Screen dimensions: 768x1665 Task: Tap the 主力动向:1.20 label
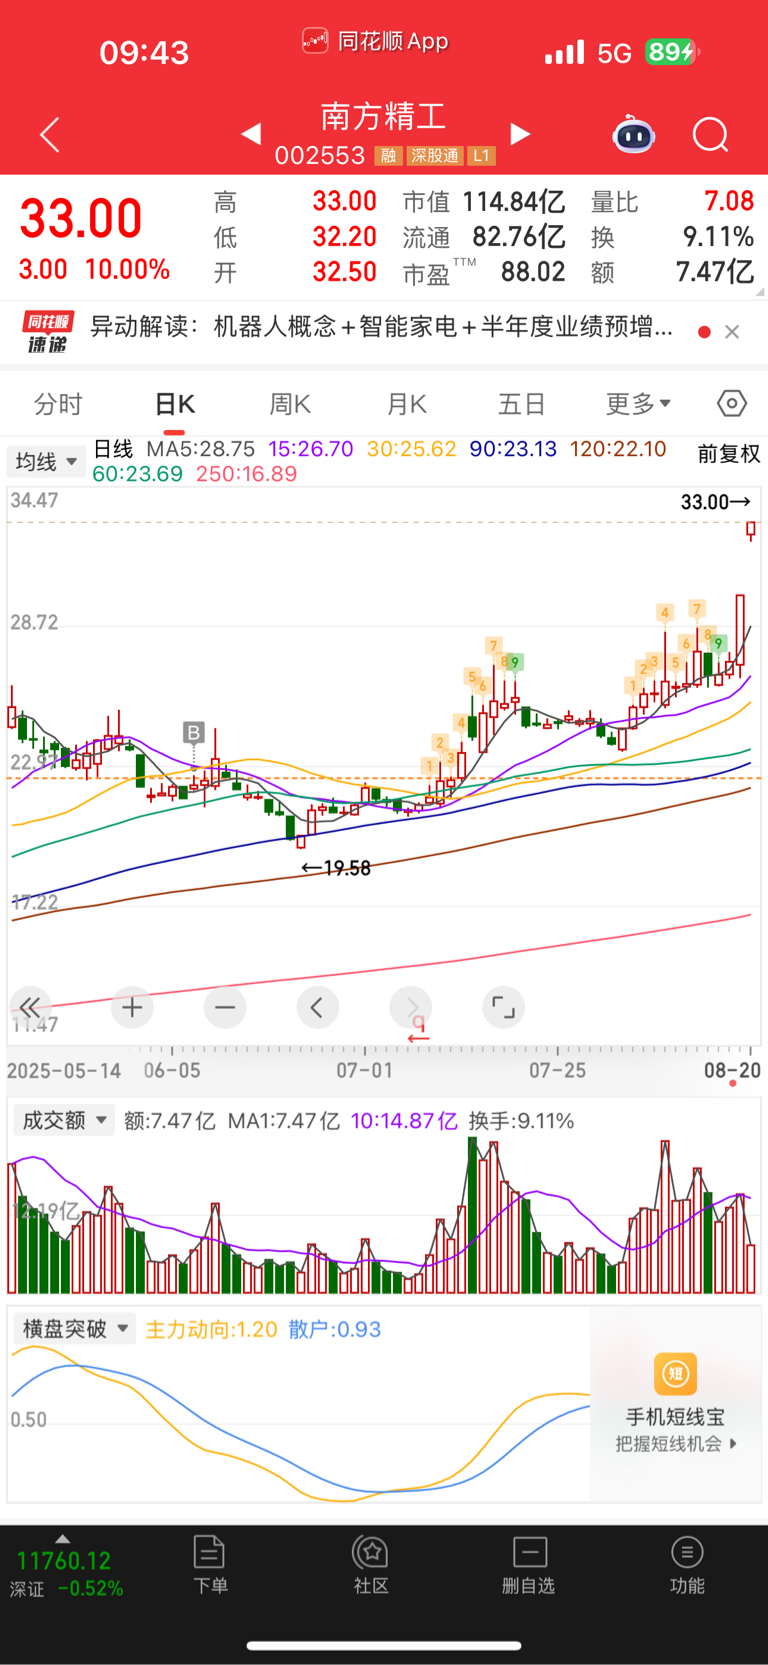[211, 1329]
